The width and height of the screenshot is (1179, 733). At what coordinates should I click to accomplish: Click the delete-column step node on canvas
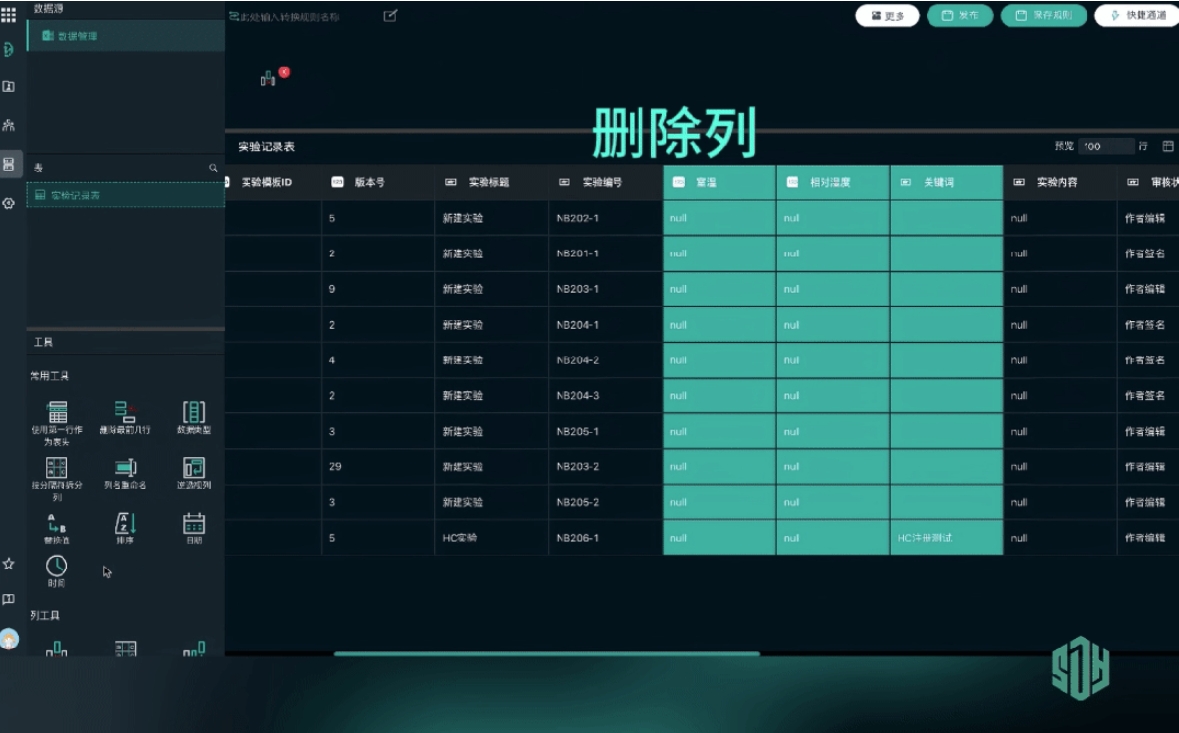[268, 78]
